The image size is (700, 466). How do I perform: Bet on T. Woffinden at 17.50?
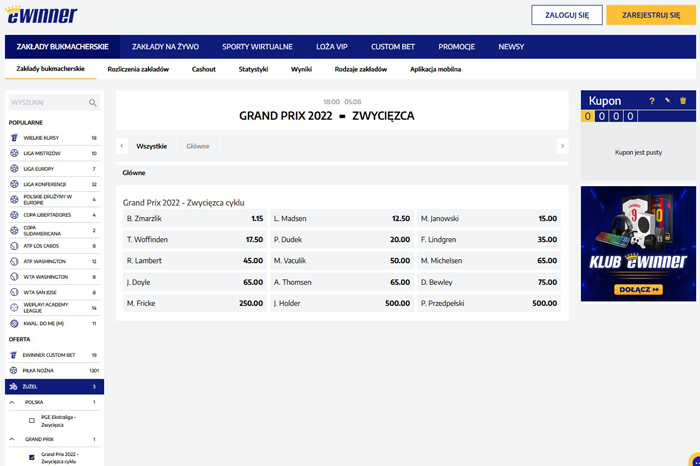(195, 240)
